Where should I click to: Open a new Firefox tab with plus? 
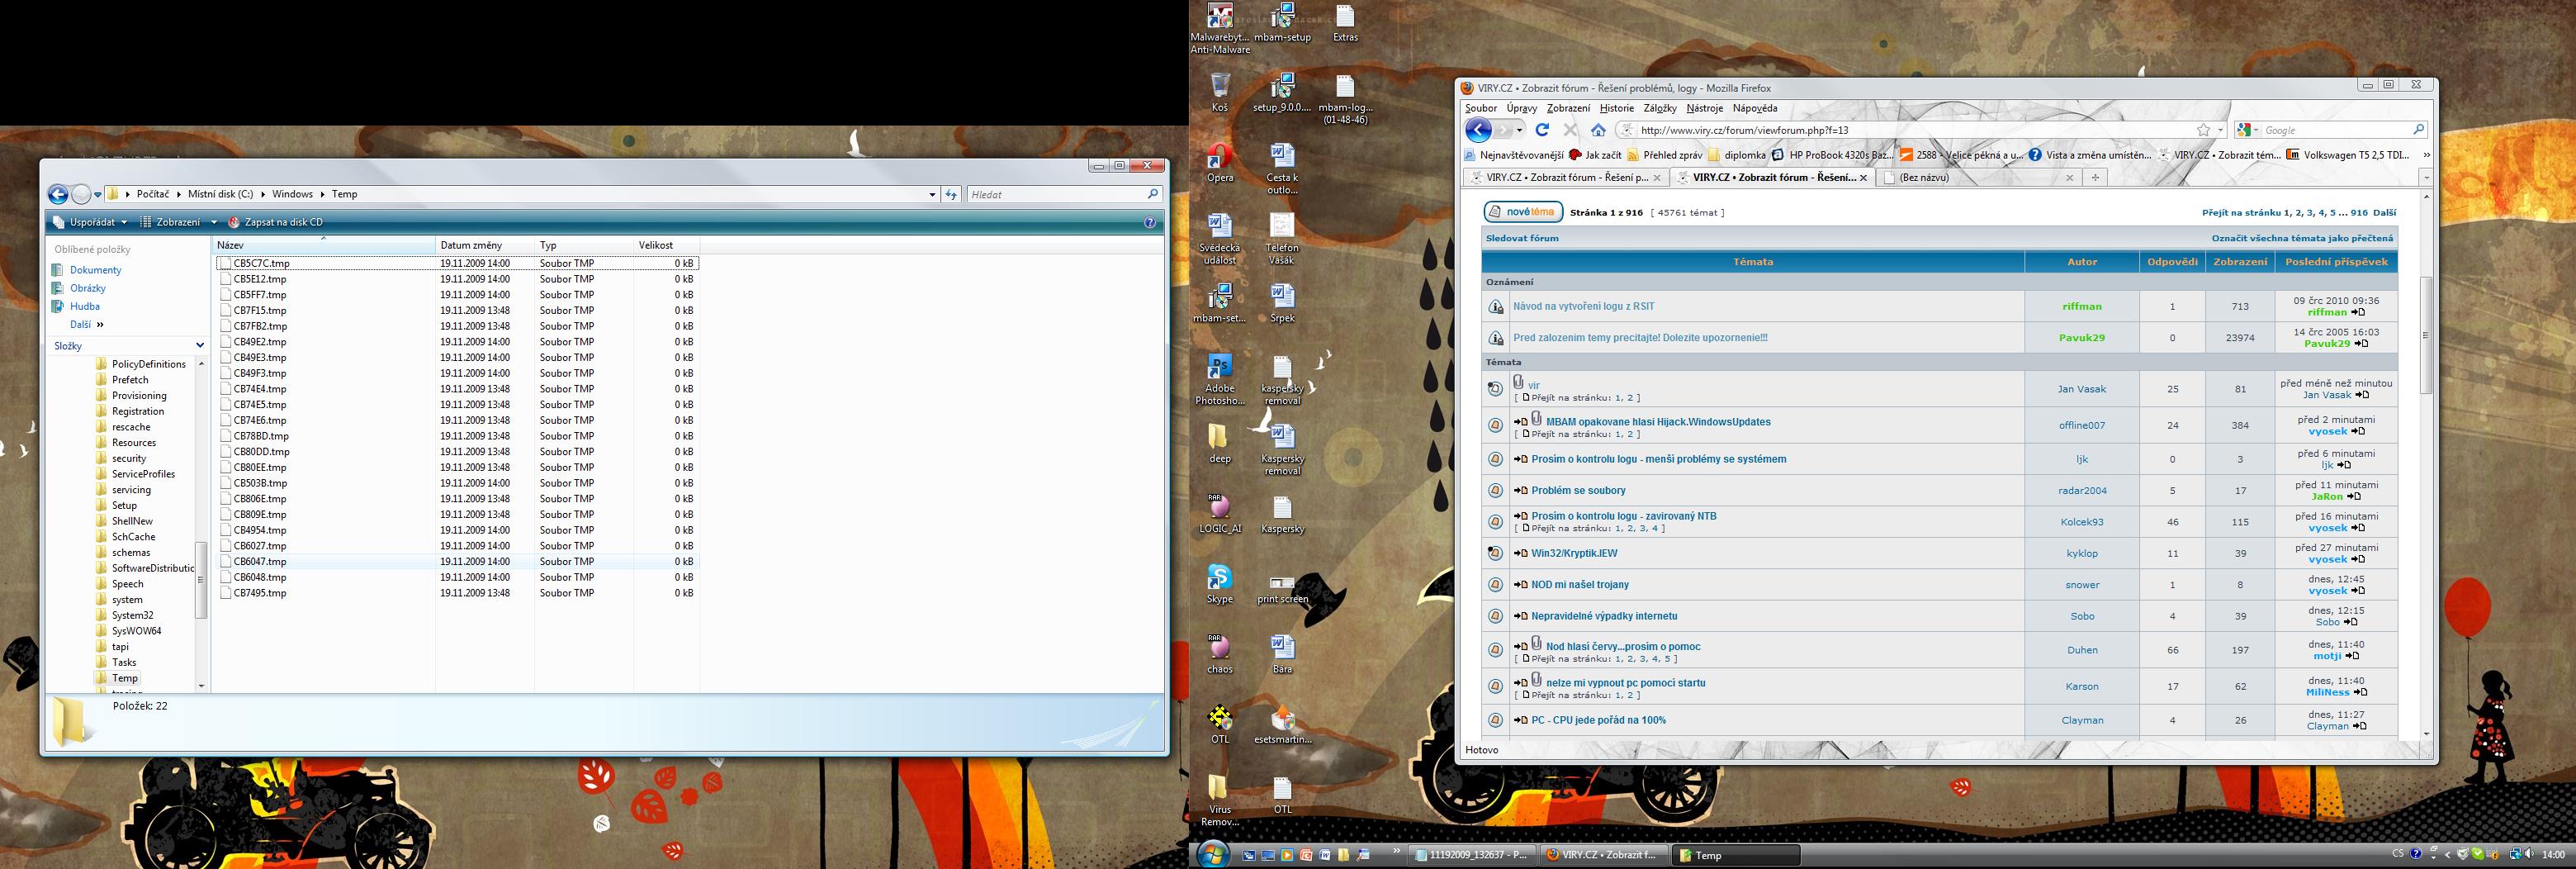(2094, 178)
